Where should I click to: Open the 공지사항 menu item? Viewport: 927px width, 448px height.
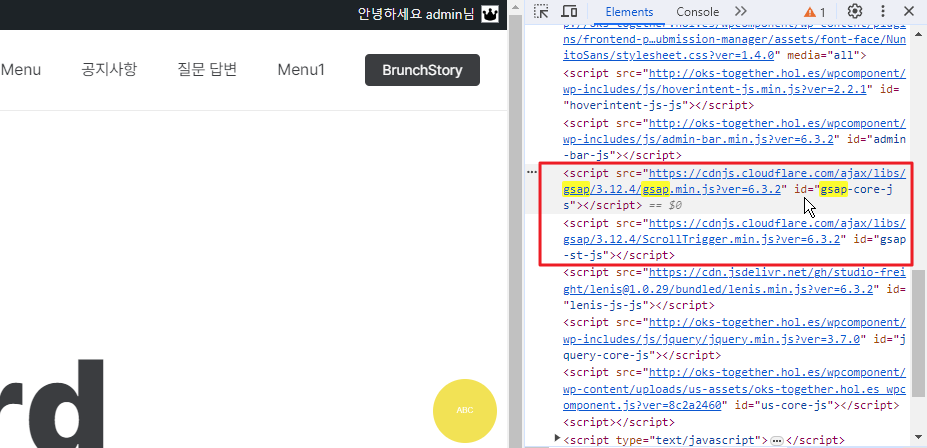pyautogui.click(x=109, y=70)
